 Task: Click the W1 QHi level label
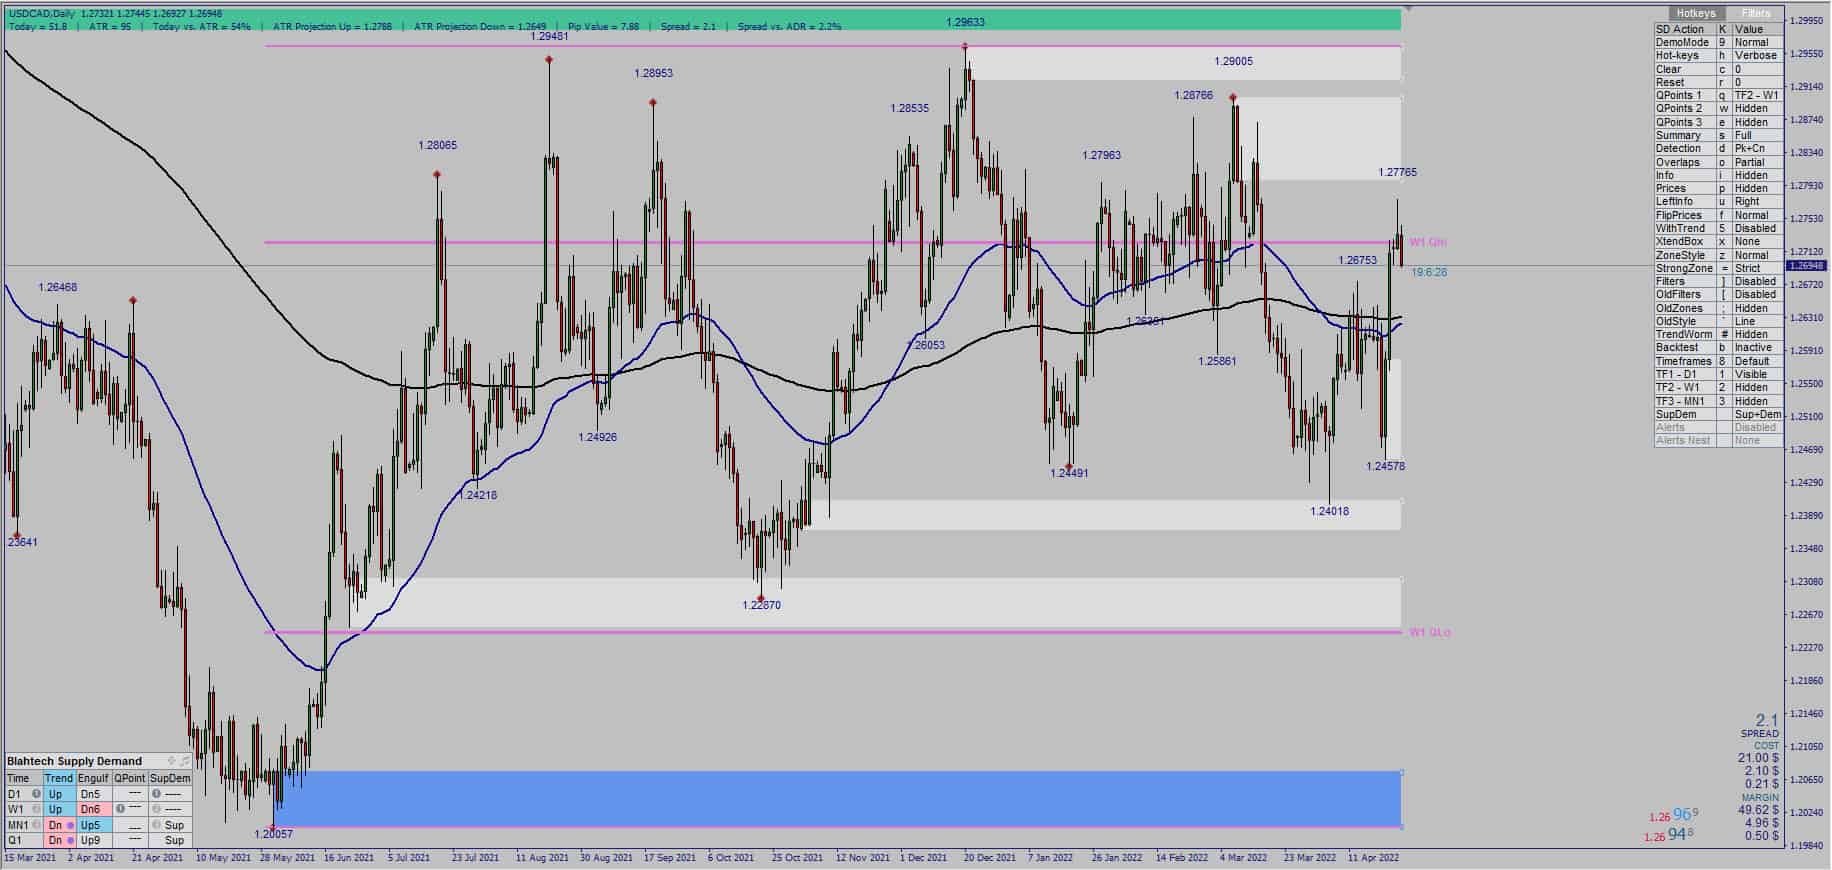point(1428,242)
